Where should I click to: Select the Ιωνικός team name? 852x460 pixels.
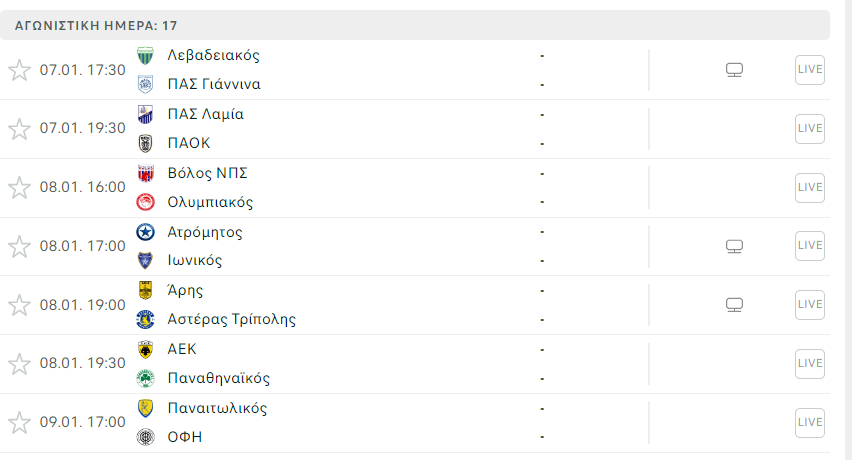[195, 261]
